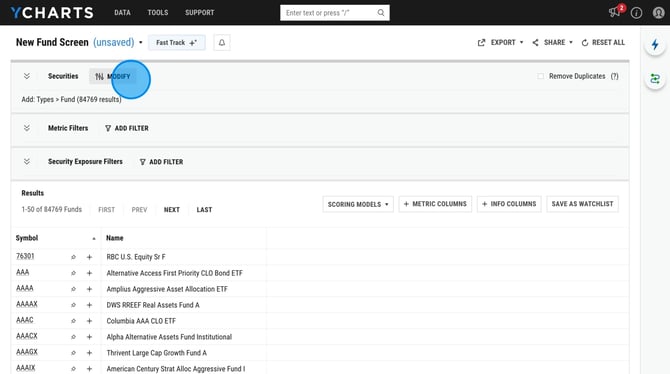Screen dimensions: 670x374
Task: Open the Export dropdown
Action: 500,42
